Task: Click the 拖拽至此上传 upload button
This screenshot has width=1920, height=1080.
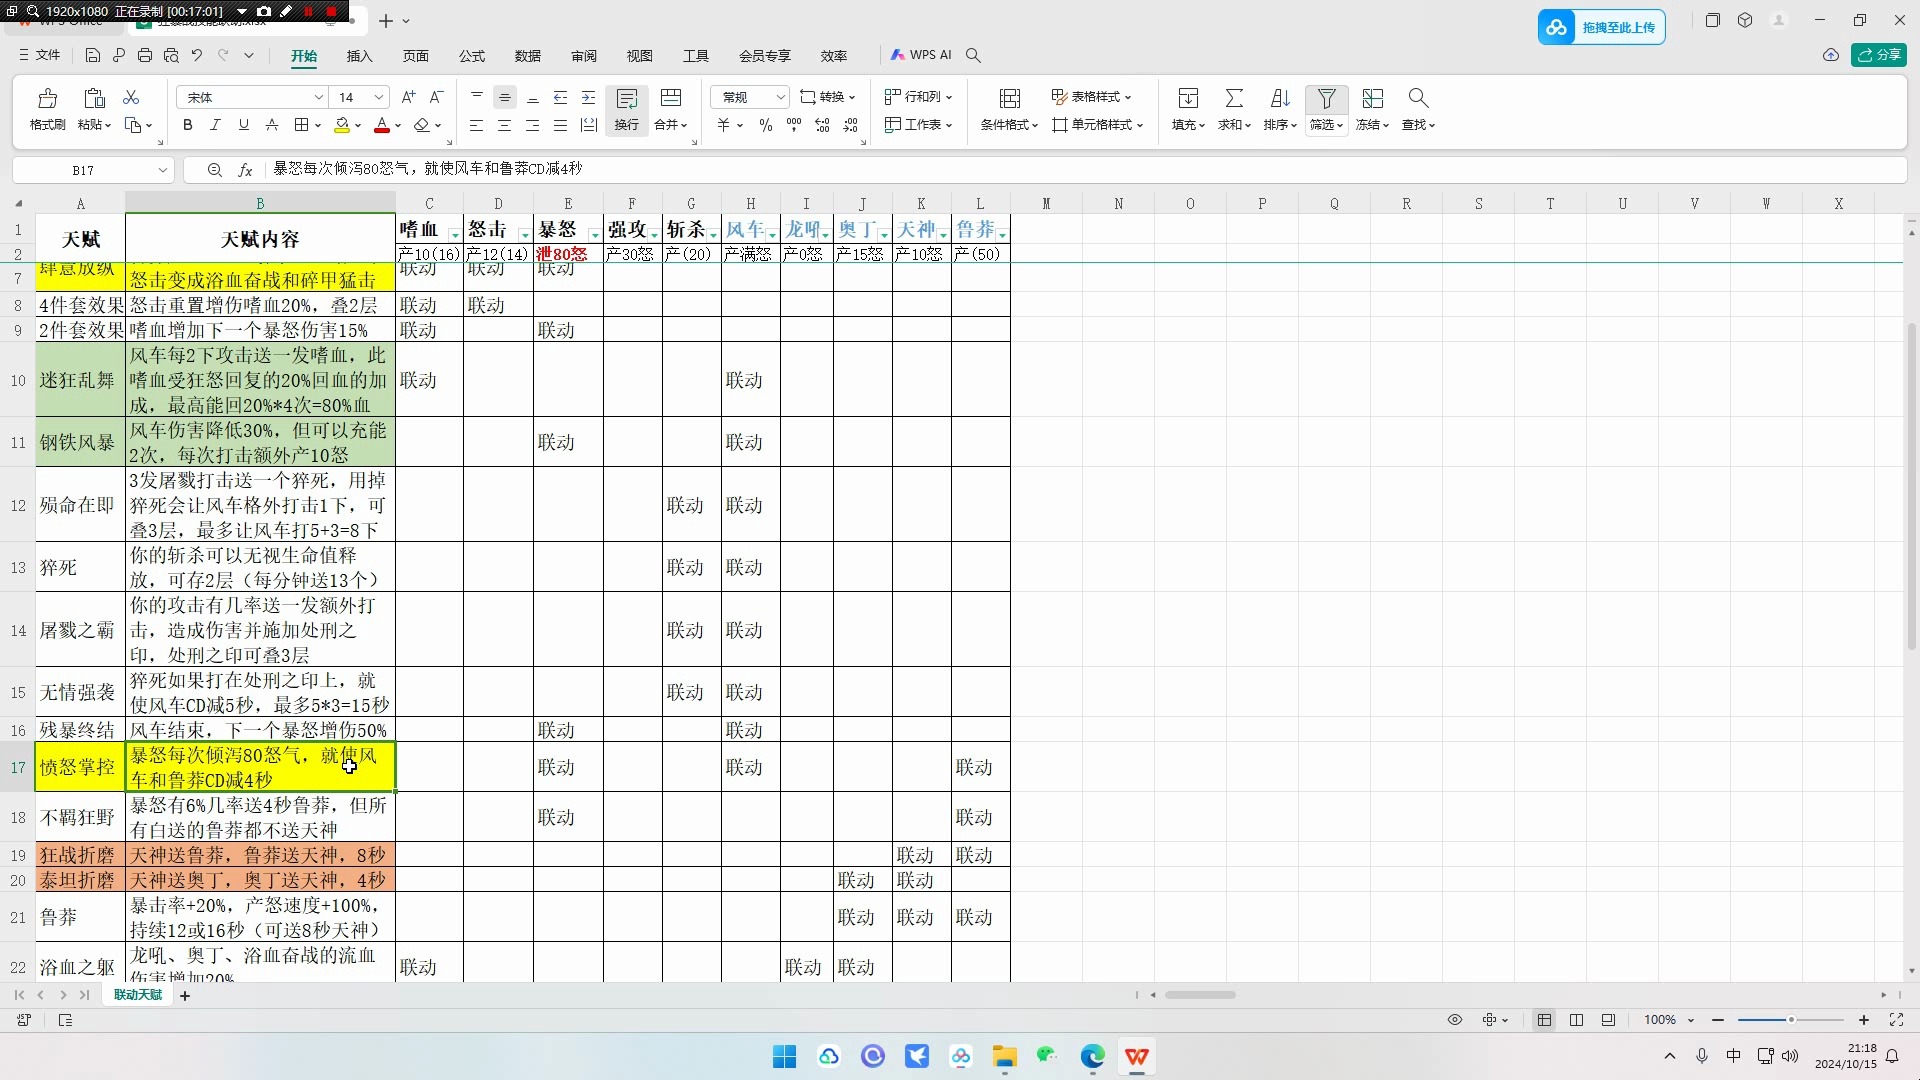Action: coord(1601,28)
